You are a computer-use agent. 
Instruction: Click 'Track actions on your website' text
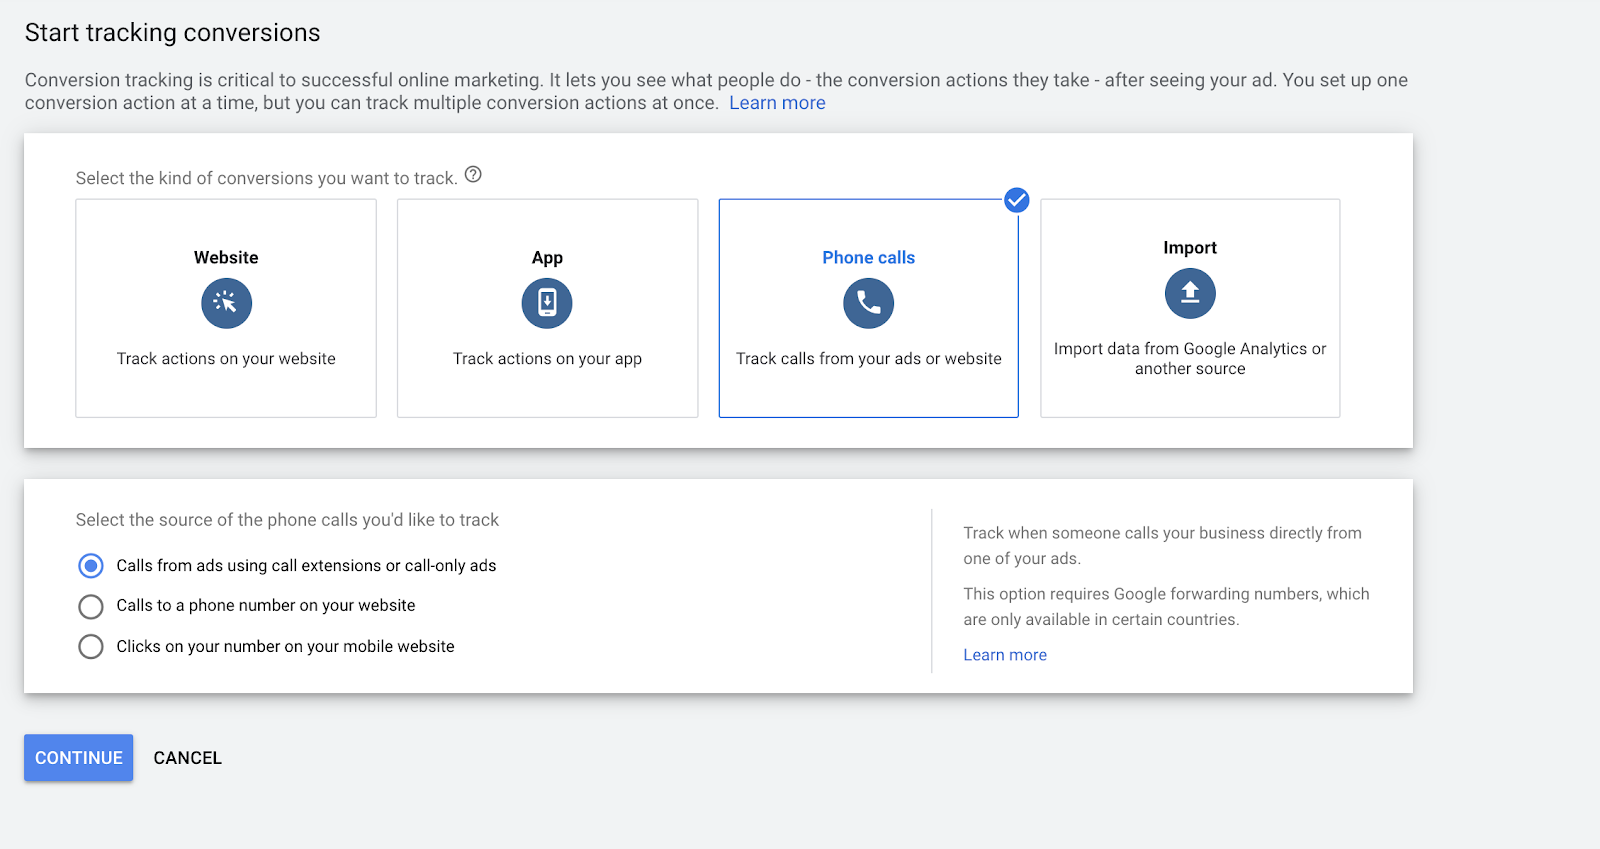pyautogui.click(x=226, y=359)
